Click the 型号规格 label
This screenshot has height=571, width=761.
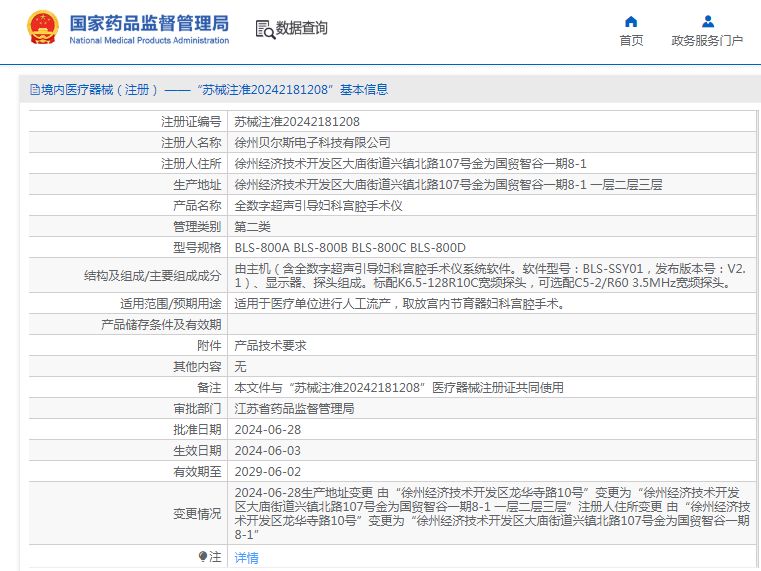click(197, 248)
